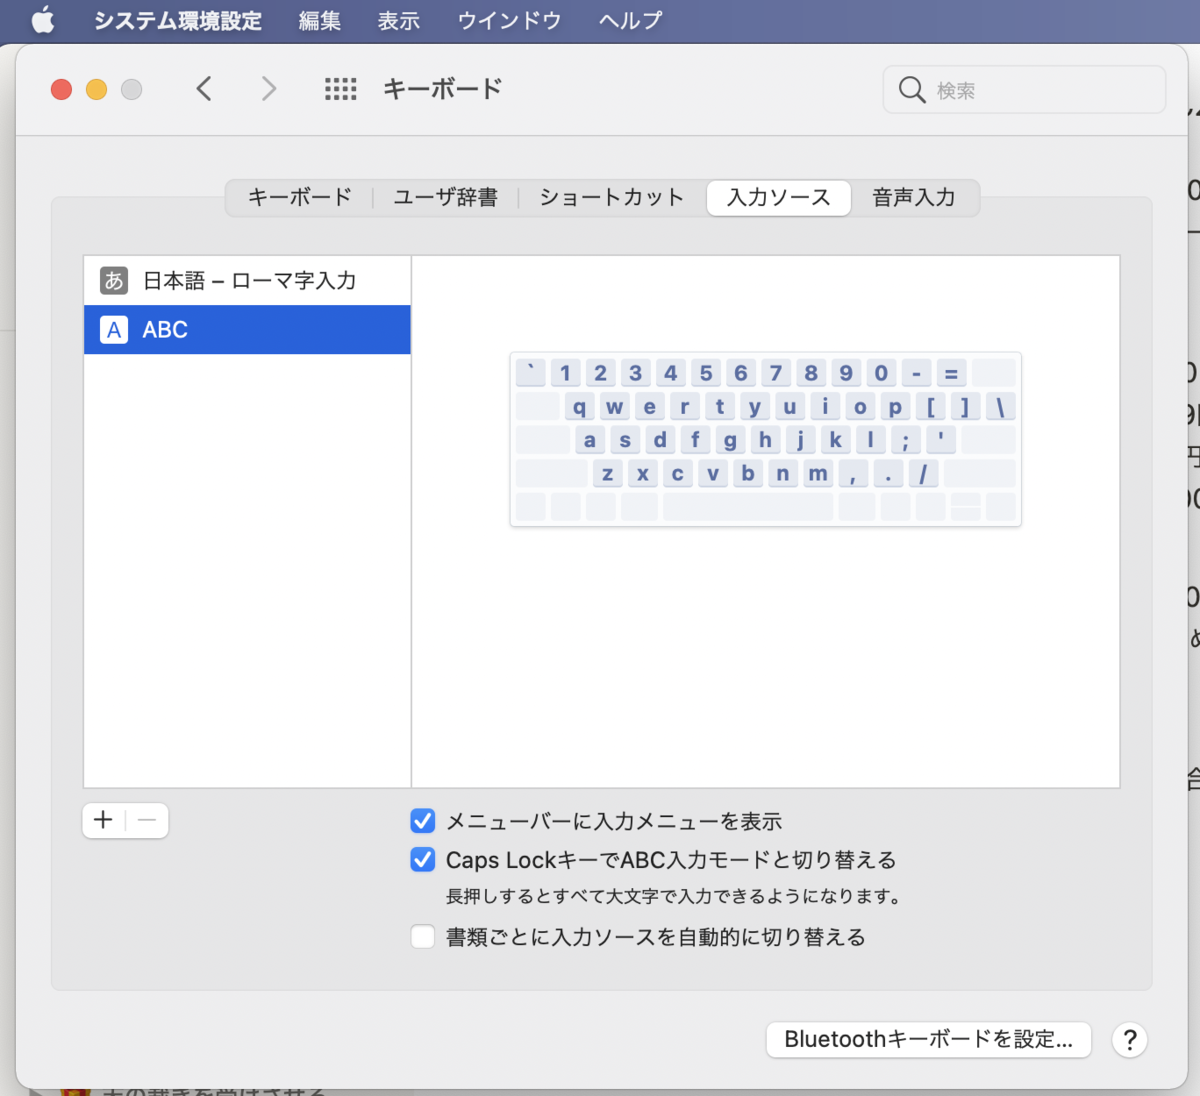Click the あ Japanese input source icon
Viewport: 1200px width, 1096px height.
[x=114, y=281]
